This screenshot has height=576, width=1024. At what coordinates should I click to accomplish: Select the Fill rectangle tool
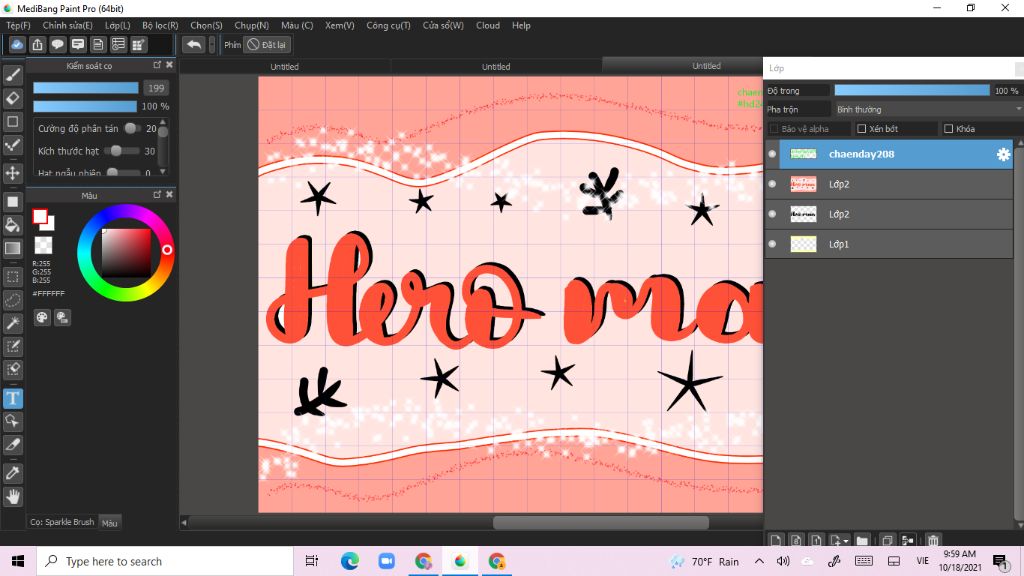[12, 202]
